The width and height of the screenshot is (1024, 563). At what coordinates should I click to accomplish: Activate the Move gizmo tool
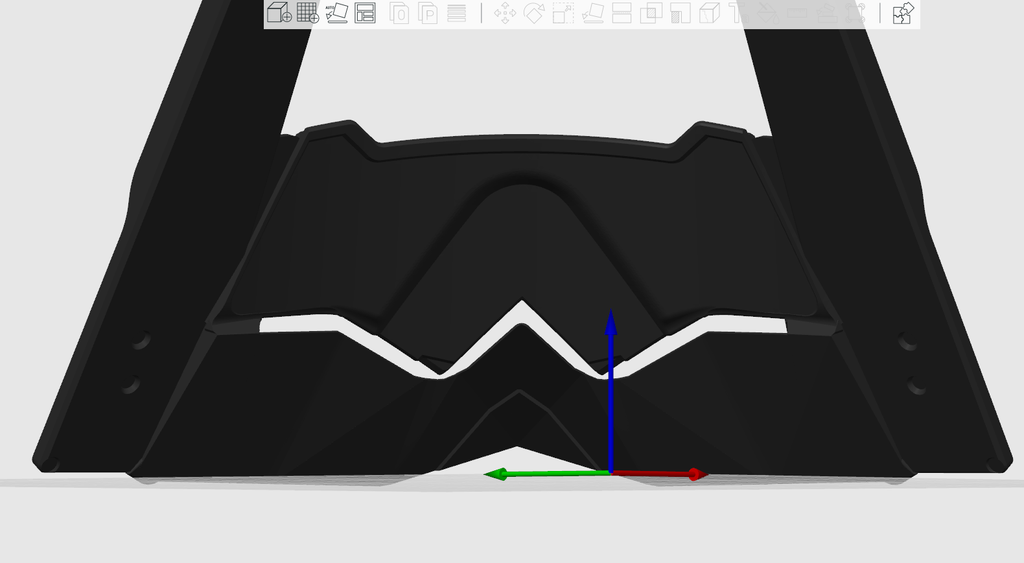tap(505, 12)
